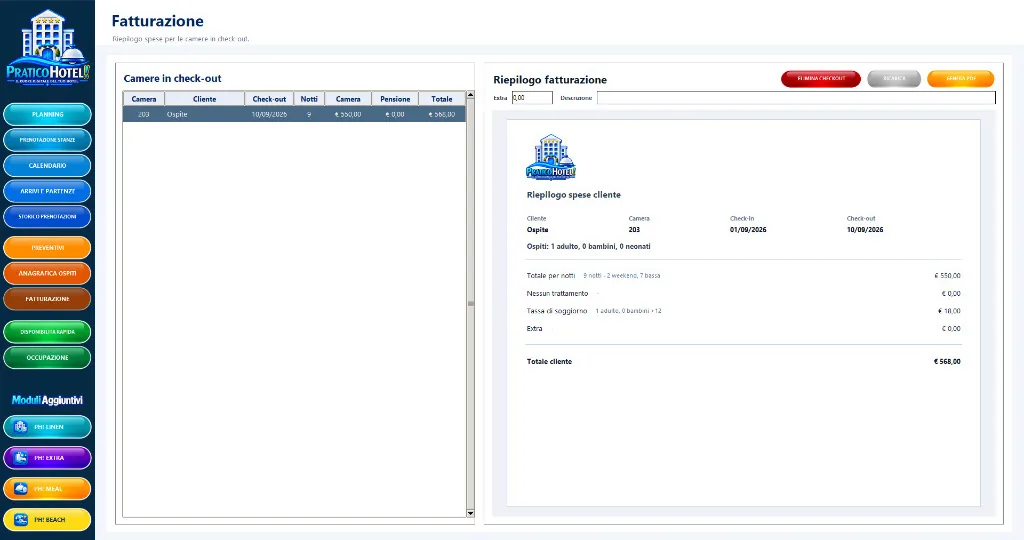Select room 203 in the check-out table
1024x540 pixels.
[294, 114]
